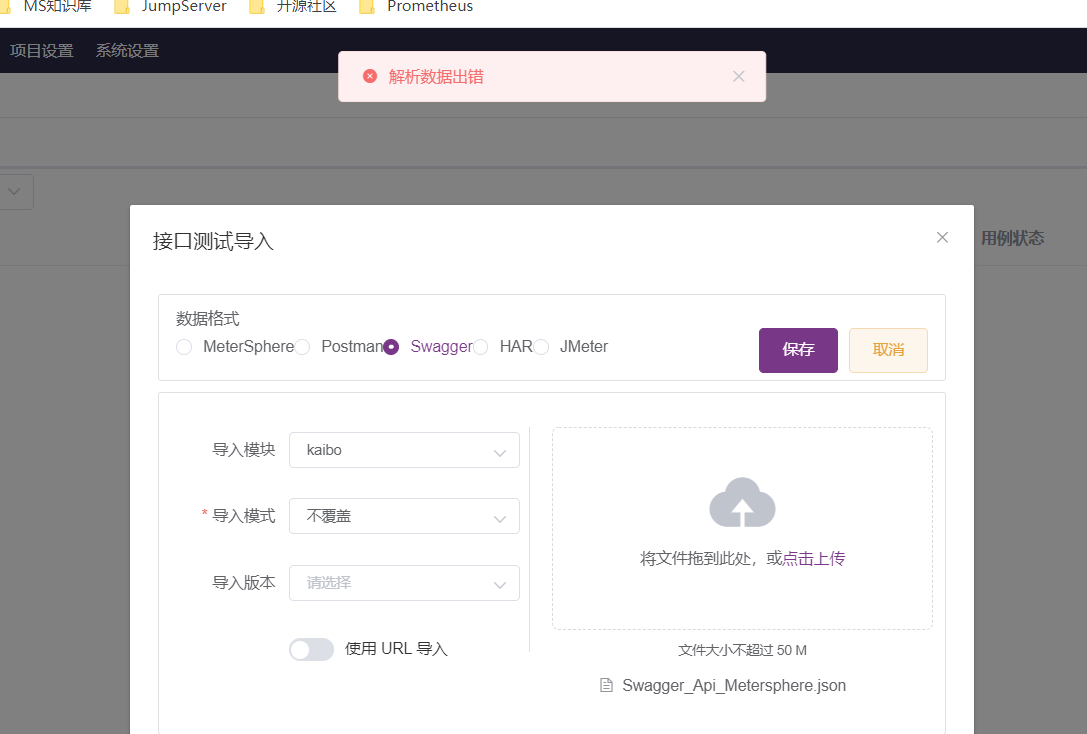Click the 文件大小不超过 50 M hint
Viewport: 1087px width, 734px height.
point(742,650)
